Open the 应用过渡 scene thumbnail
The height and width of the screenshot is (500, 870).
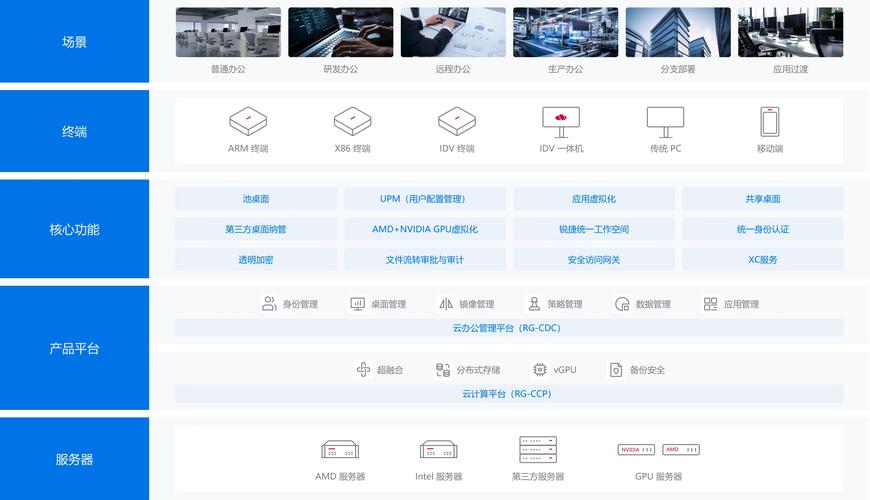coord(791,32)
